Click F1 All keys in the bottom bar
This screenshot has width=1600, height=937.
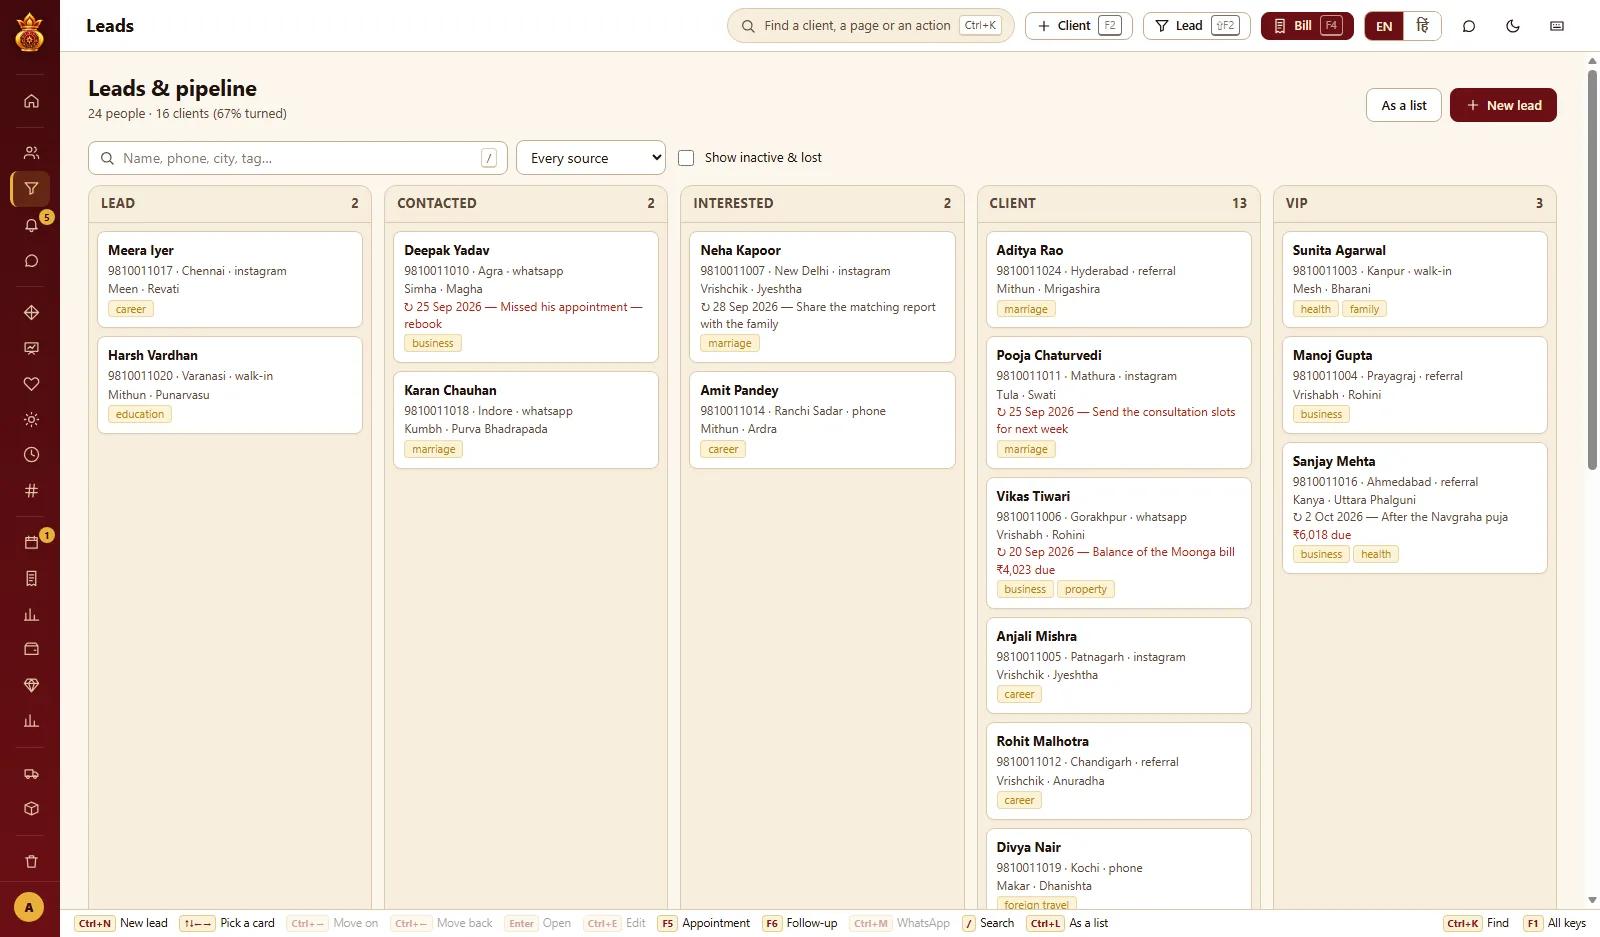coord(1555,923)
